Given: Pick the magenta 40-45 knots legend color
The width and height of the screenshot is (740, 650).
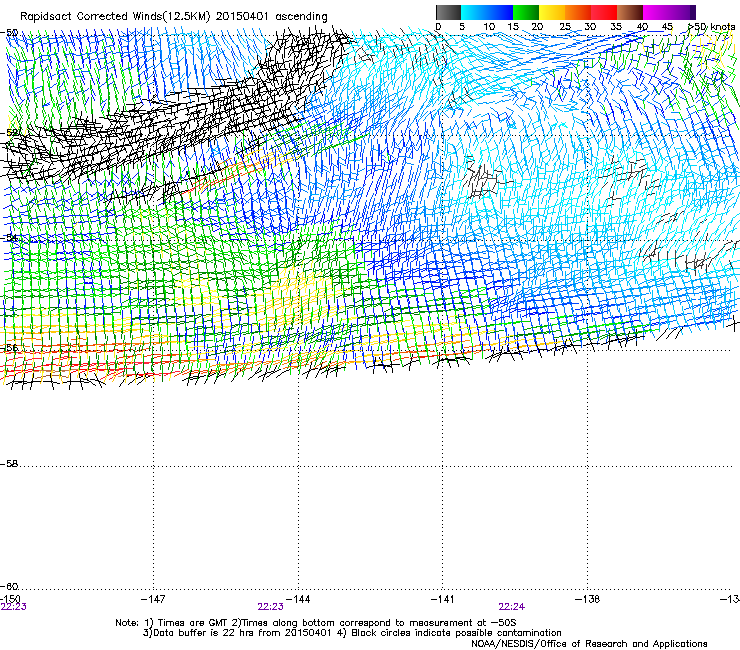Looking at the screenshot, I should coord(656,12).
